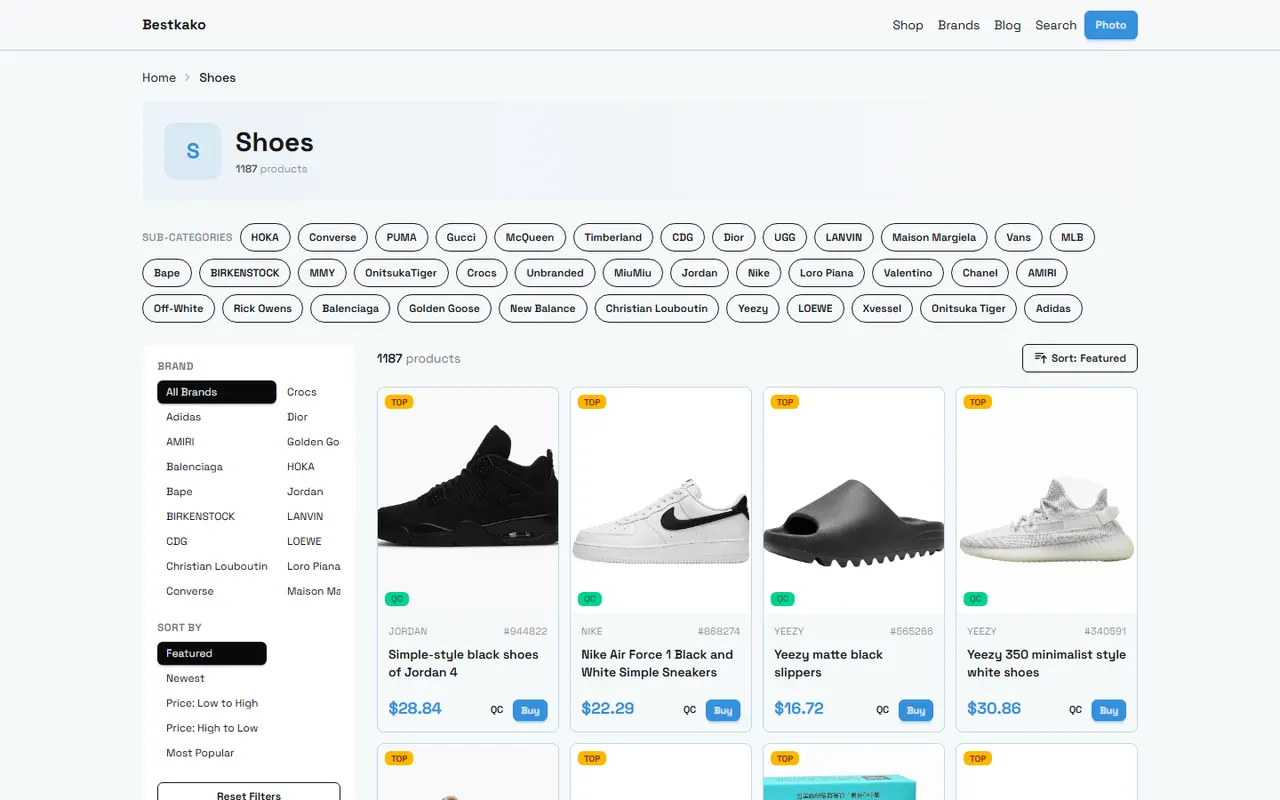Click the blue Photo button
The width and height of the screenshot is (1280, 800).
1111,25
